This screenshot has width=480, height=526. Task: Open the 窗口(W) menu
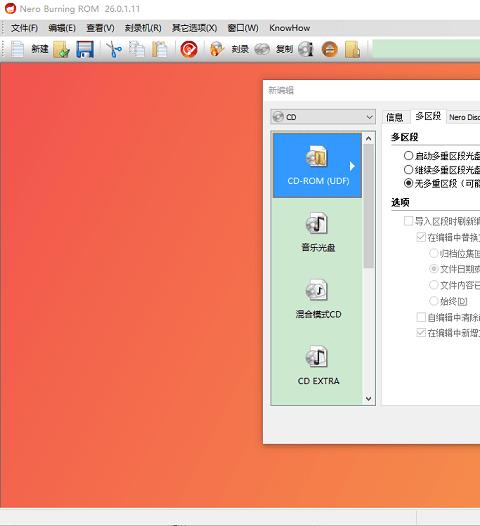click(243, 28)
